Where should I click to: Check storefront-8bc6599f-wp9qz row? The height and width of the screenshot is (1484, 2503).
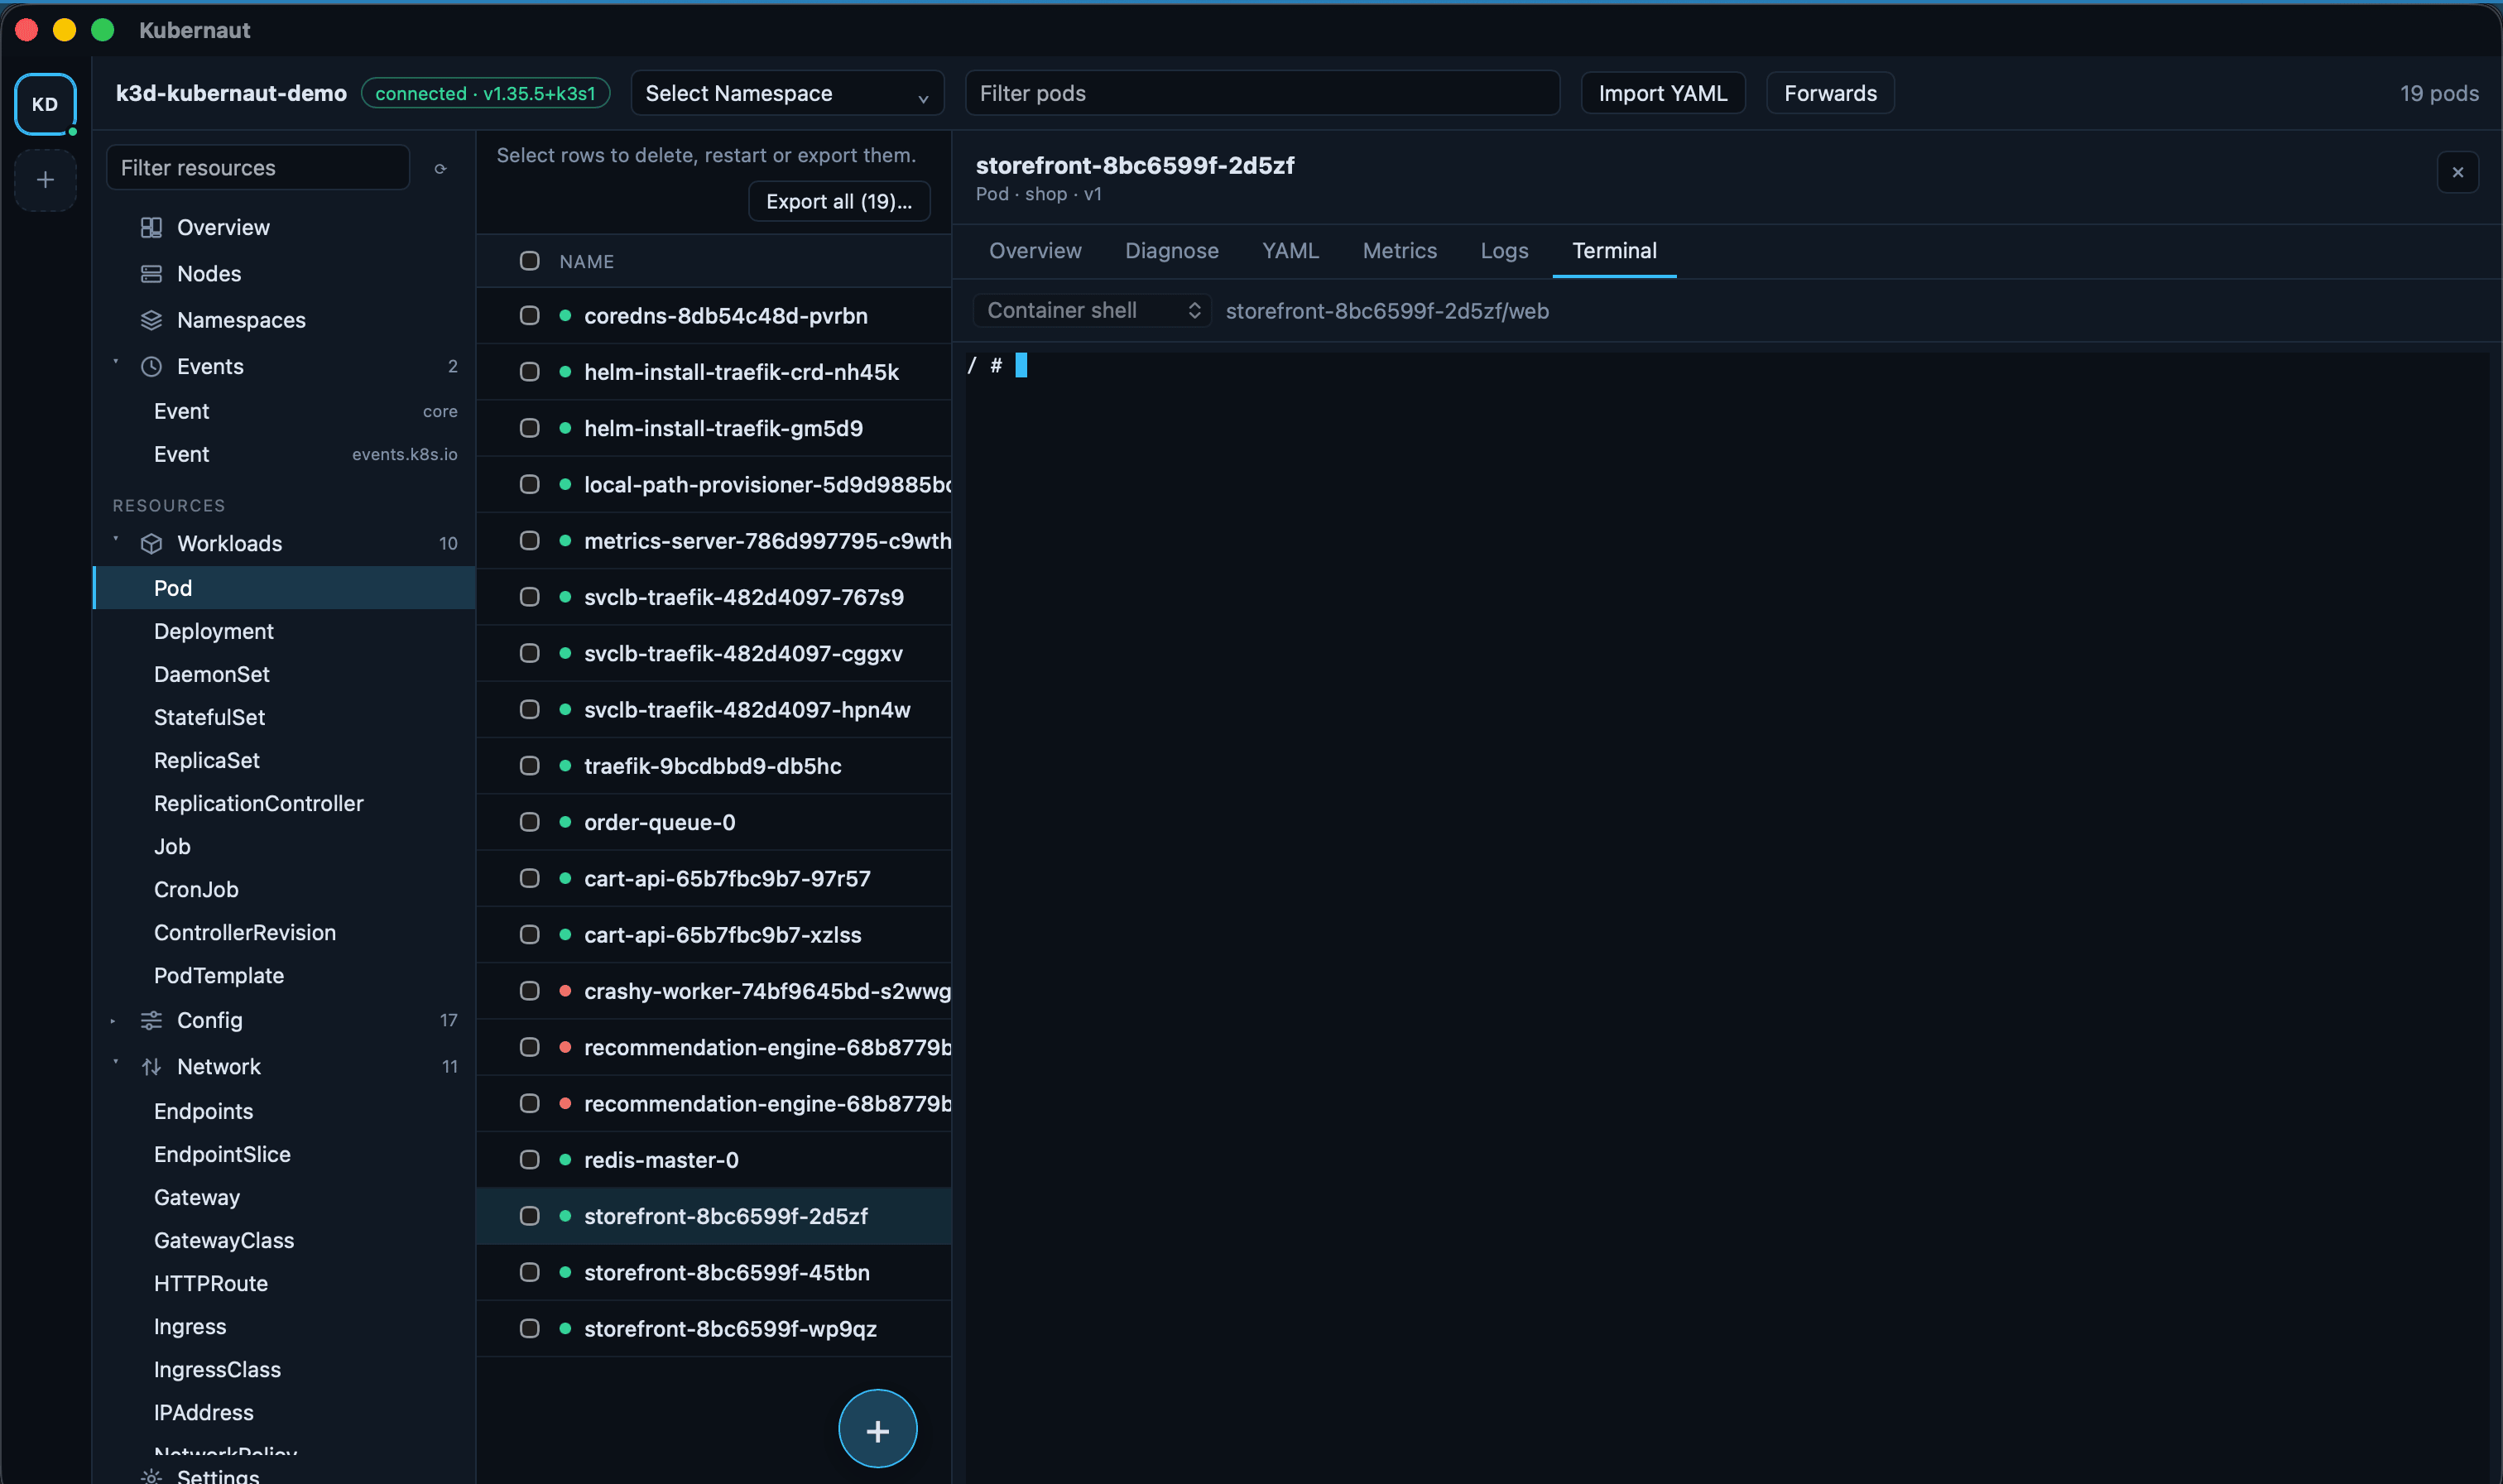(x=529, y=1329)
